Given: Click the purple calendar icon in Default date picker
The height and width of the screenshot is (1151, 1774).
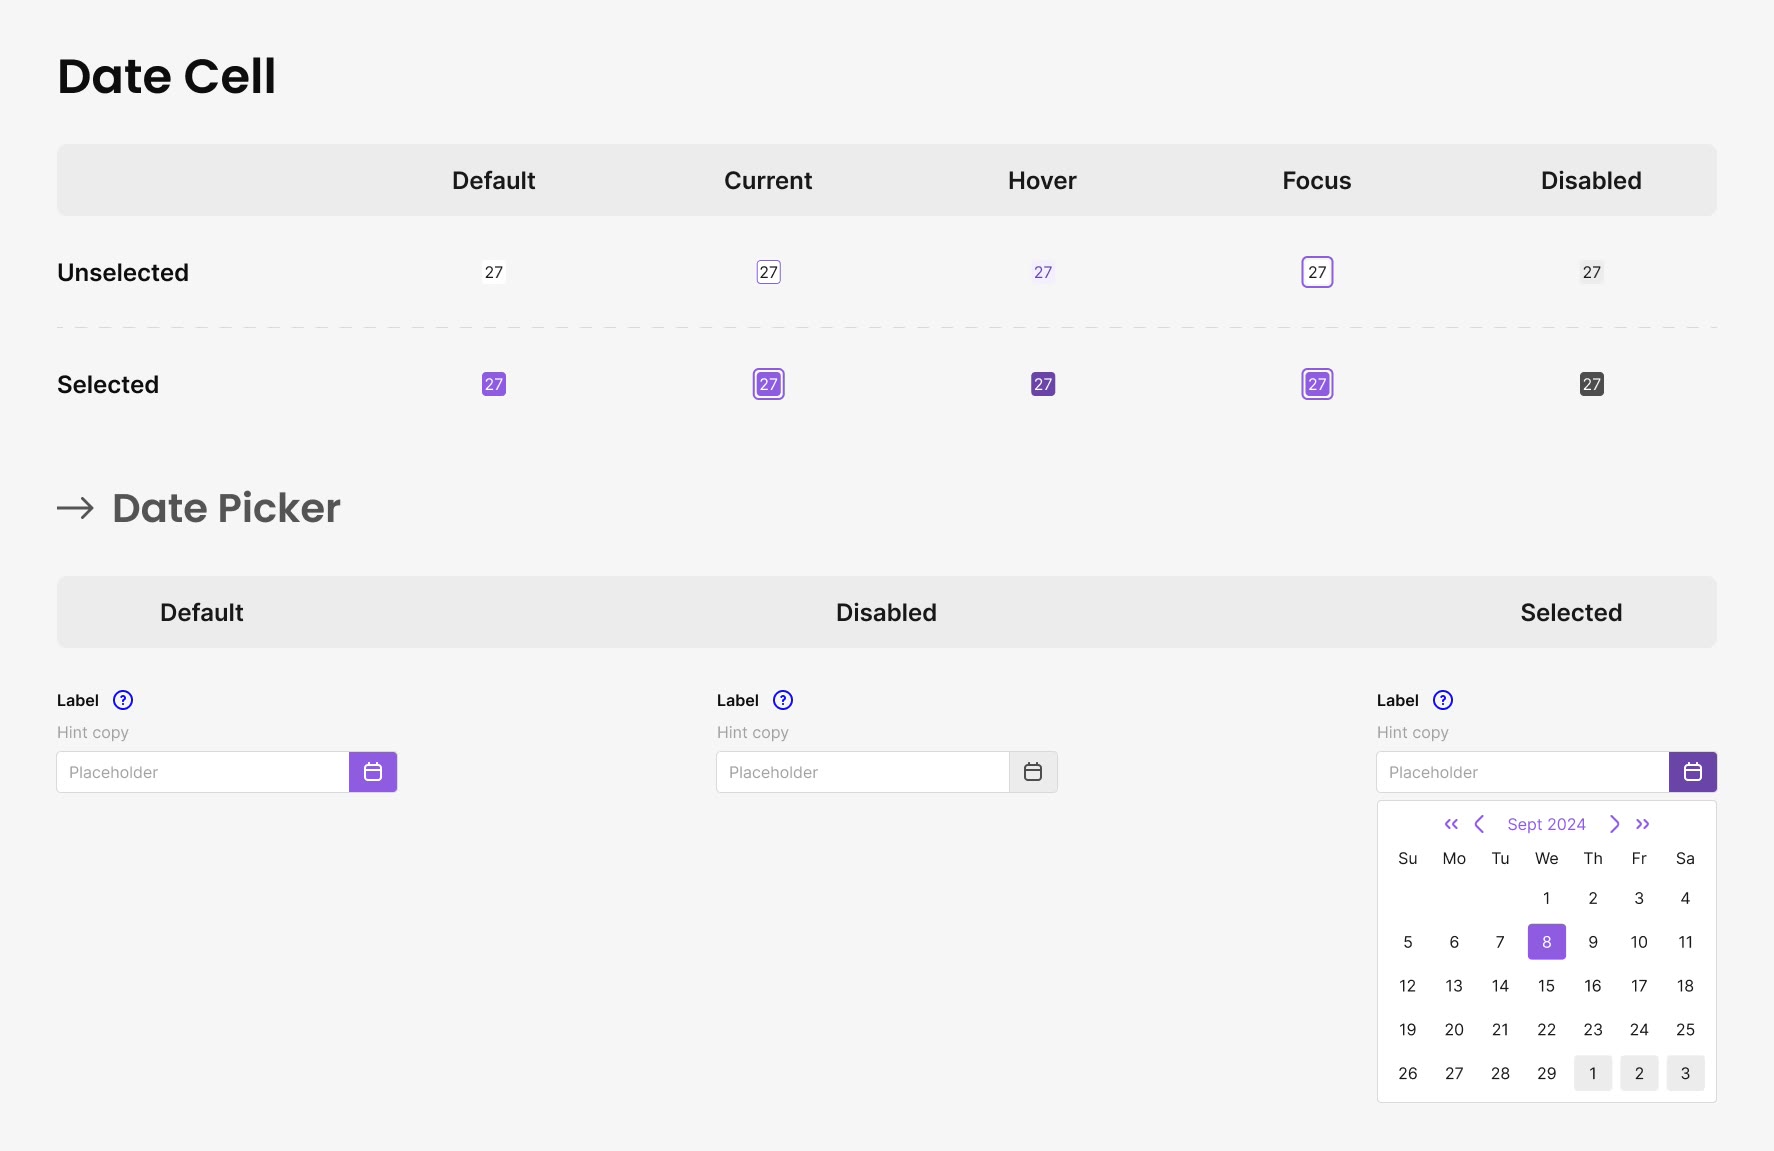Looking at the screenshot, I should [x=373, y=772].
